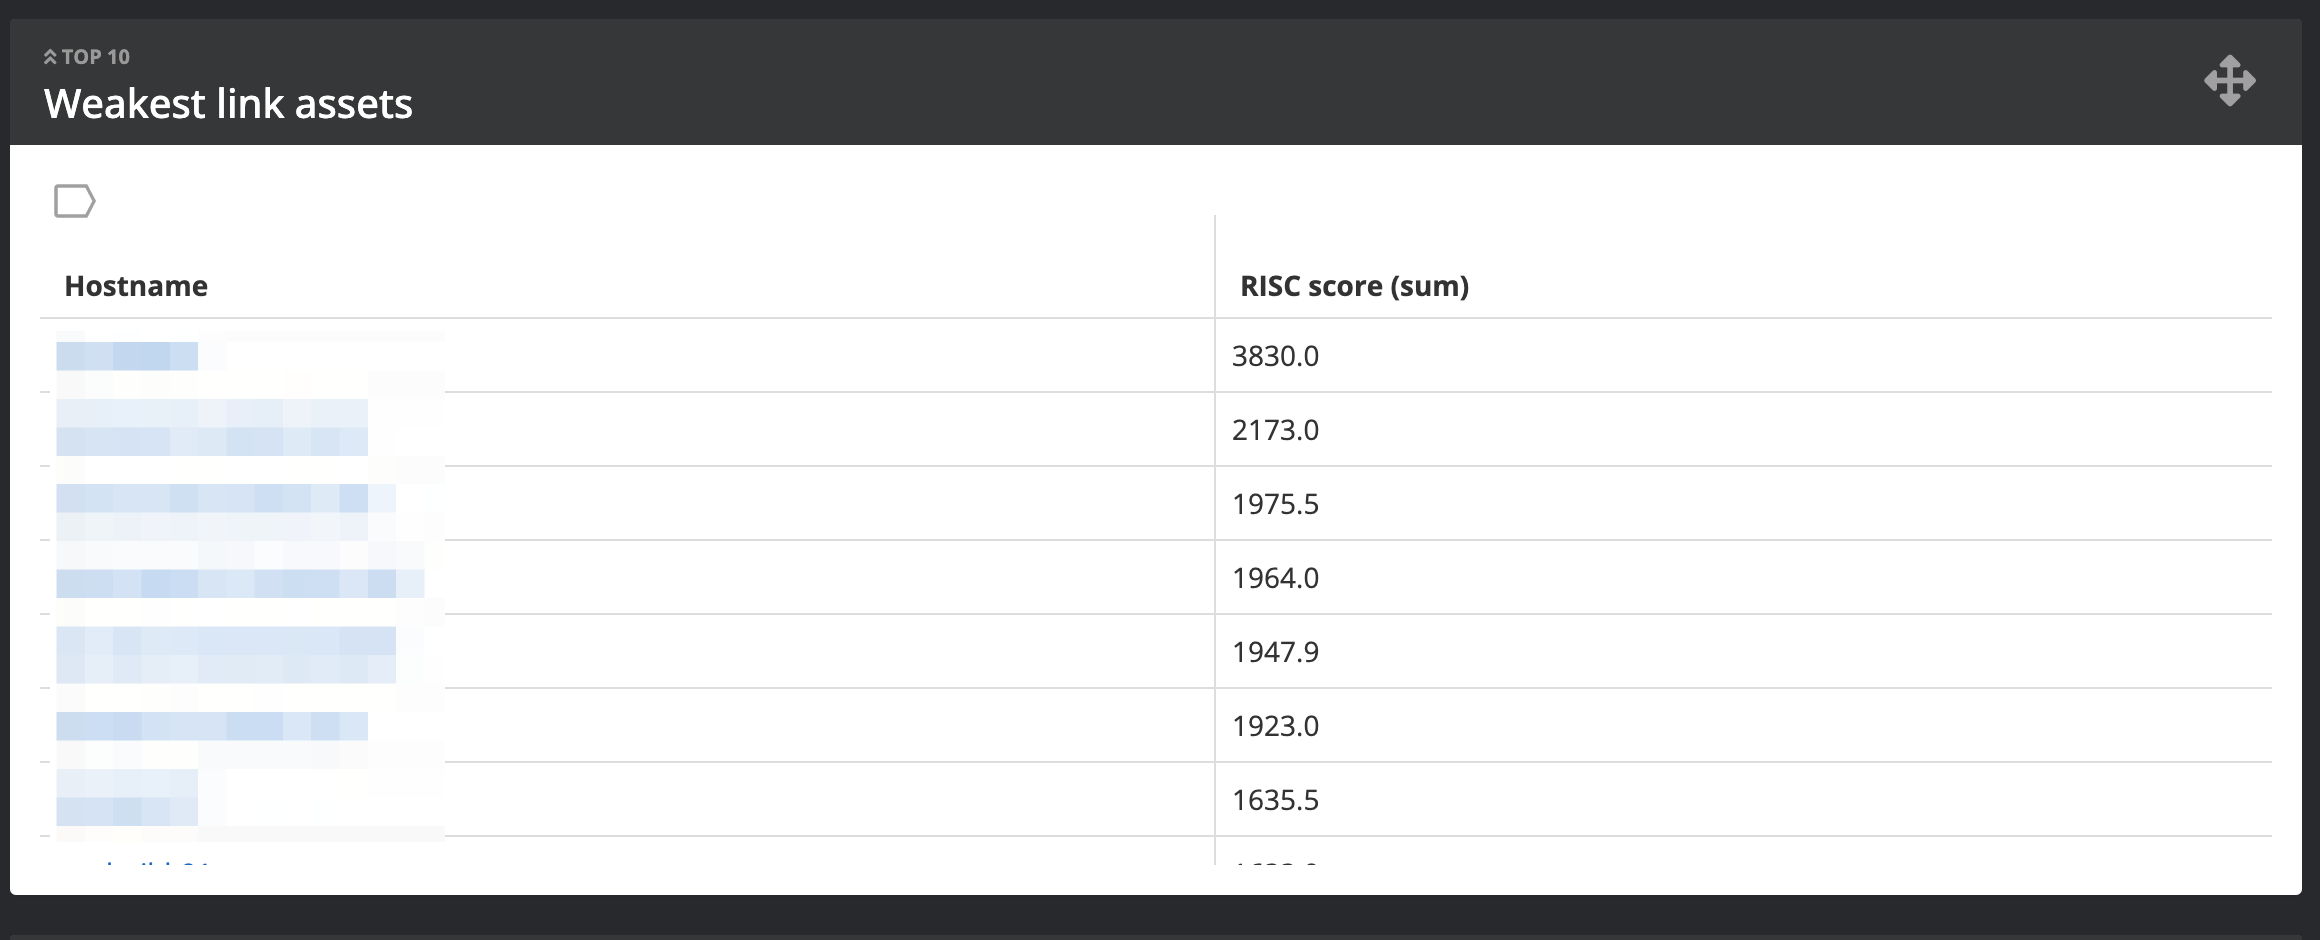Open hostname link in the 1635.5 row
This screenshot has height=940, width=2320.
[x=127, y=800]
